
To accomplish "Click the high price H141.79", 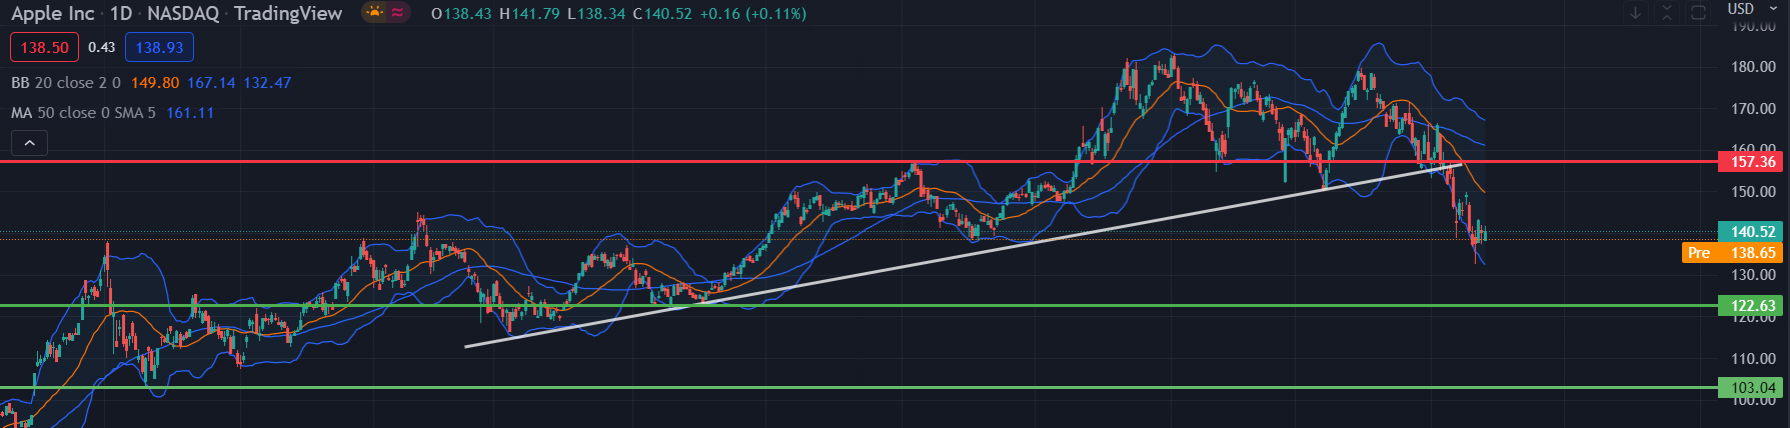I will [529, 14].
